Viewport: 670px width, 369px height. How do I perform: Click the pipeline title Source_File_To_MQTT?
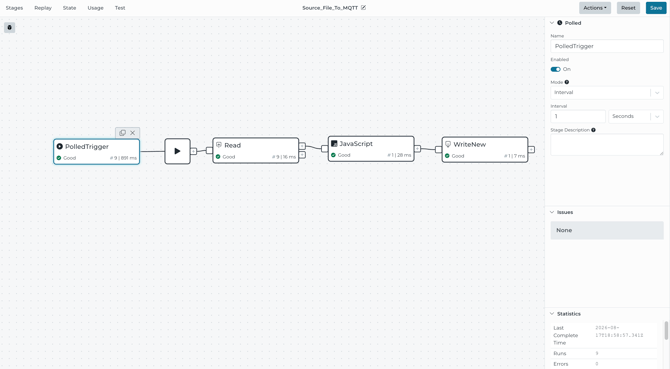330,8
